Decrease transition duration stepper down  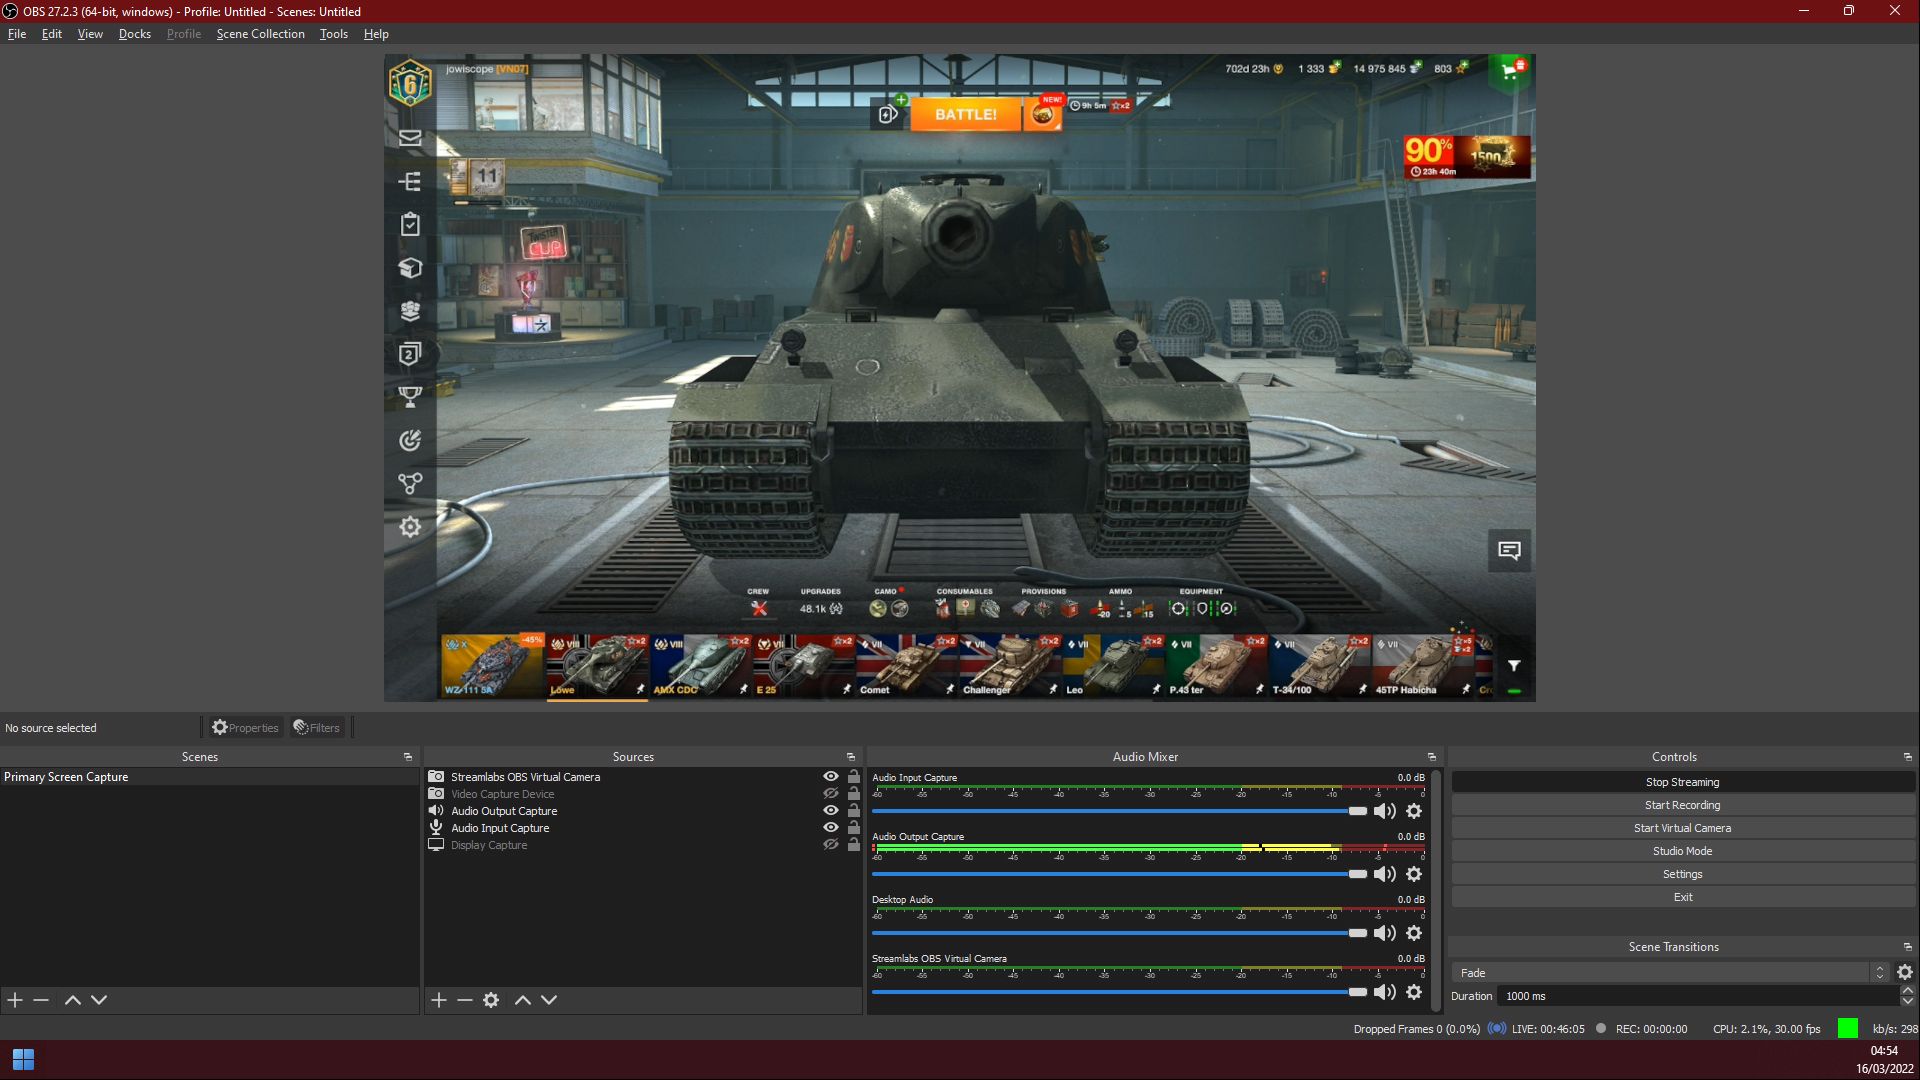tap(1908, 1001)
